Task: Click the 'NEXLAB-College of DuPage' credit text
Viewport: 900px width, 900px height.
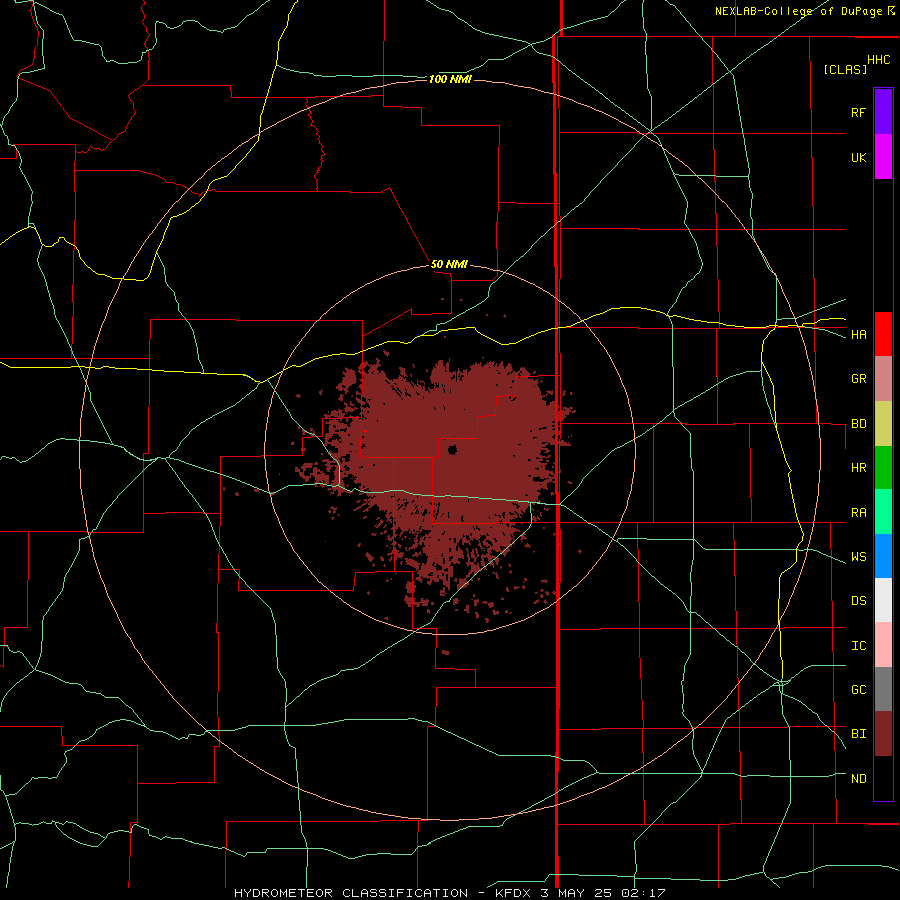Action: pyautogui.click(x=798, y=11)
